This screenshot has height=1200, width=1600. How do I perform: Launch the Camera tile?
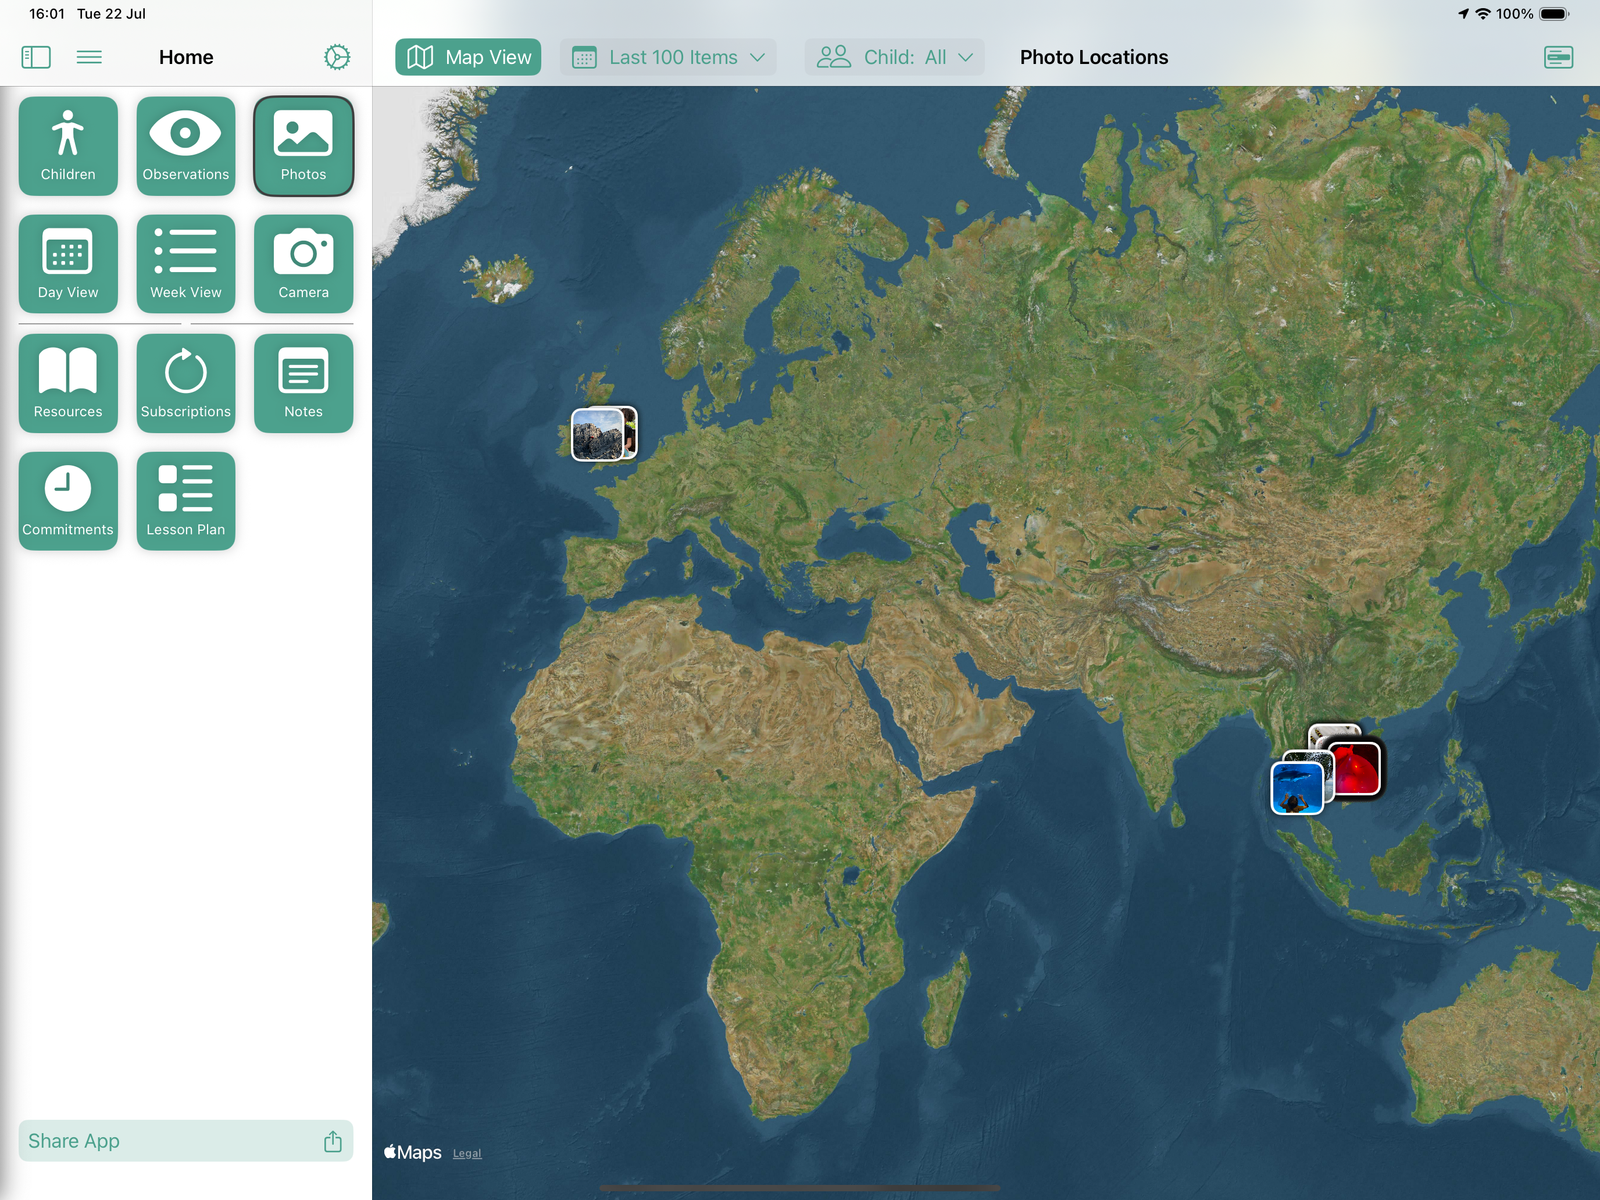(x=303, y=264)
